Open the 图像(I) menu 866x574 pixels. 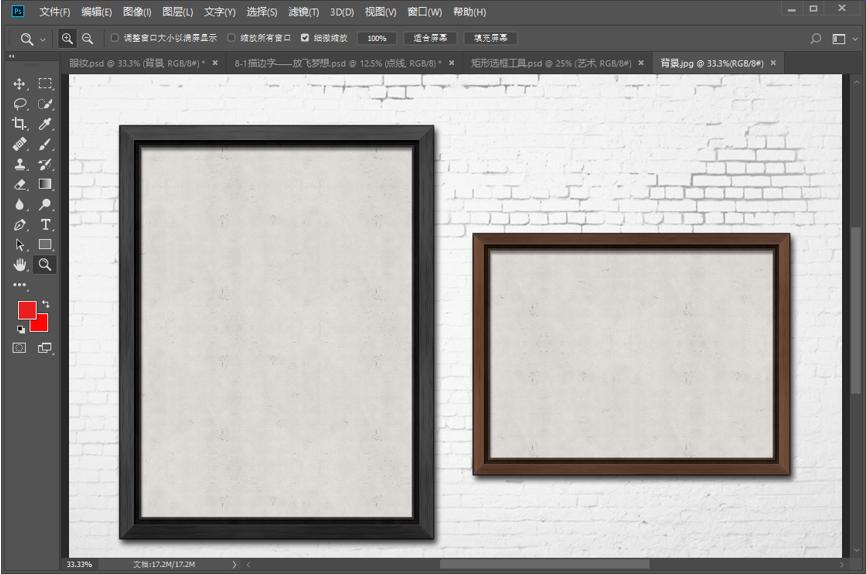(x=137, y=12)
